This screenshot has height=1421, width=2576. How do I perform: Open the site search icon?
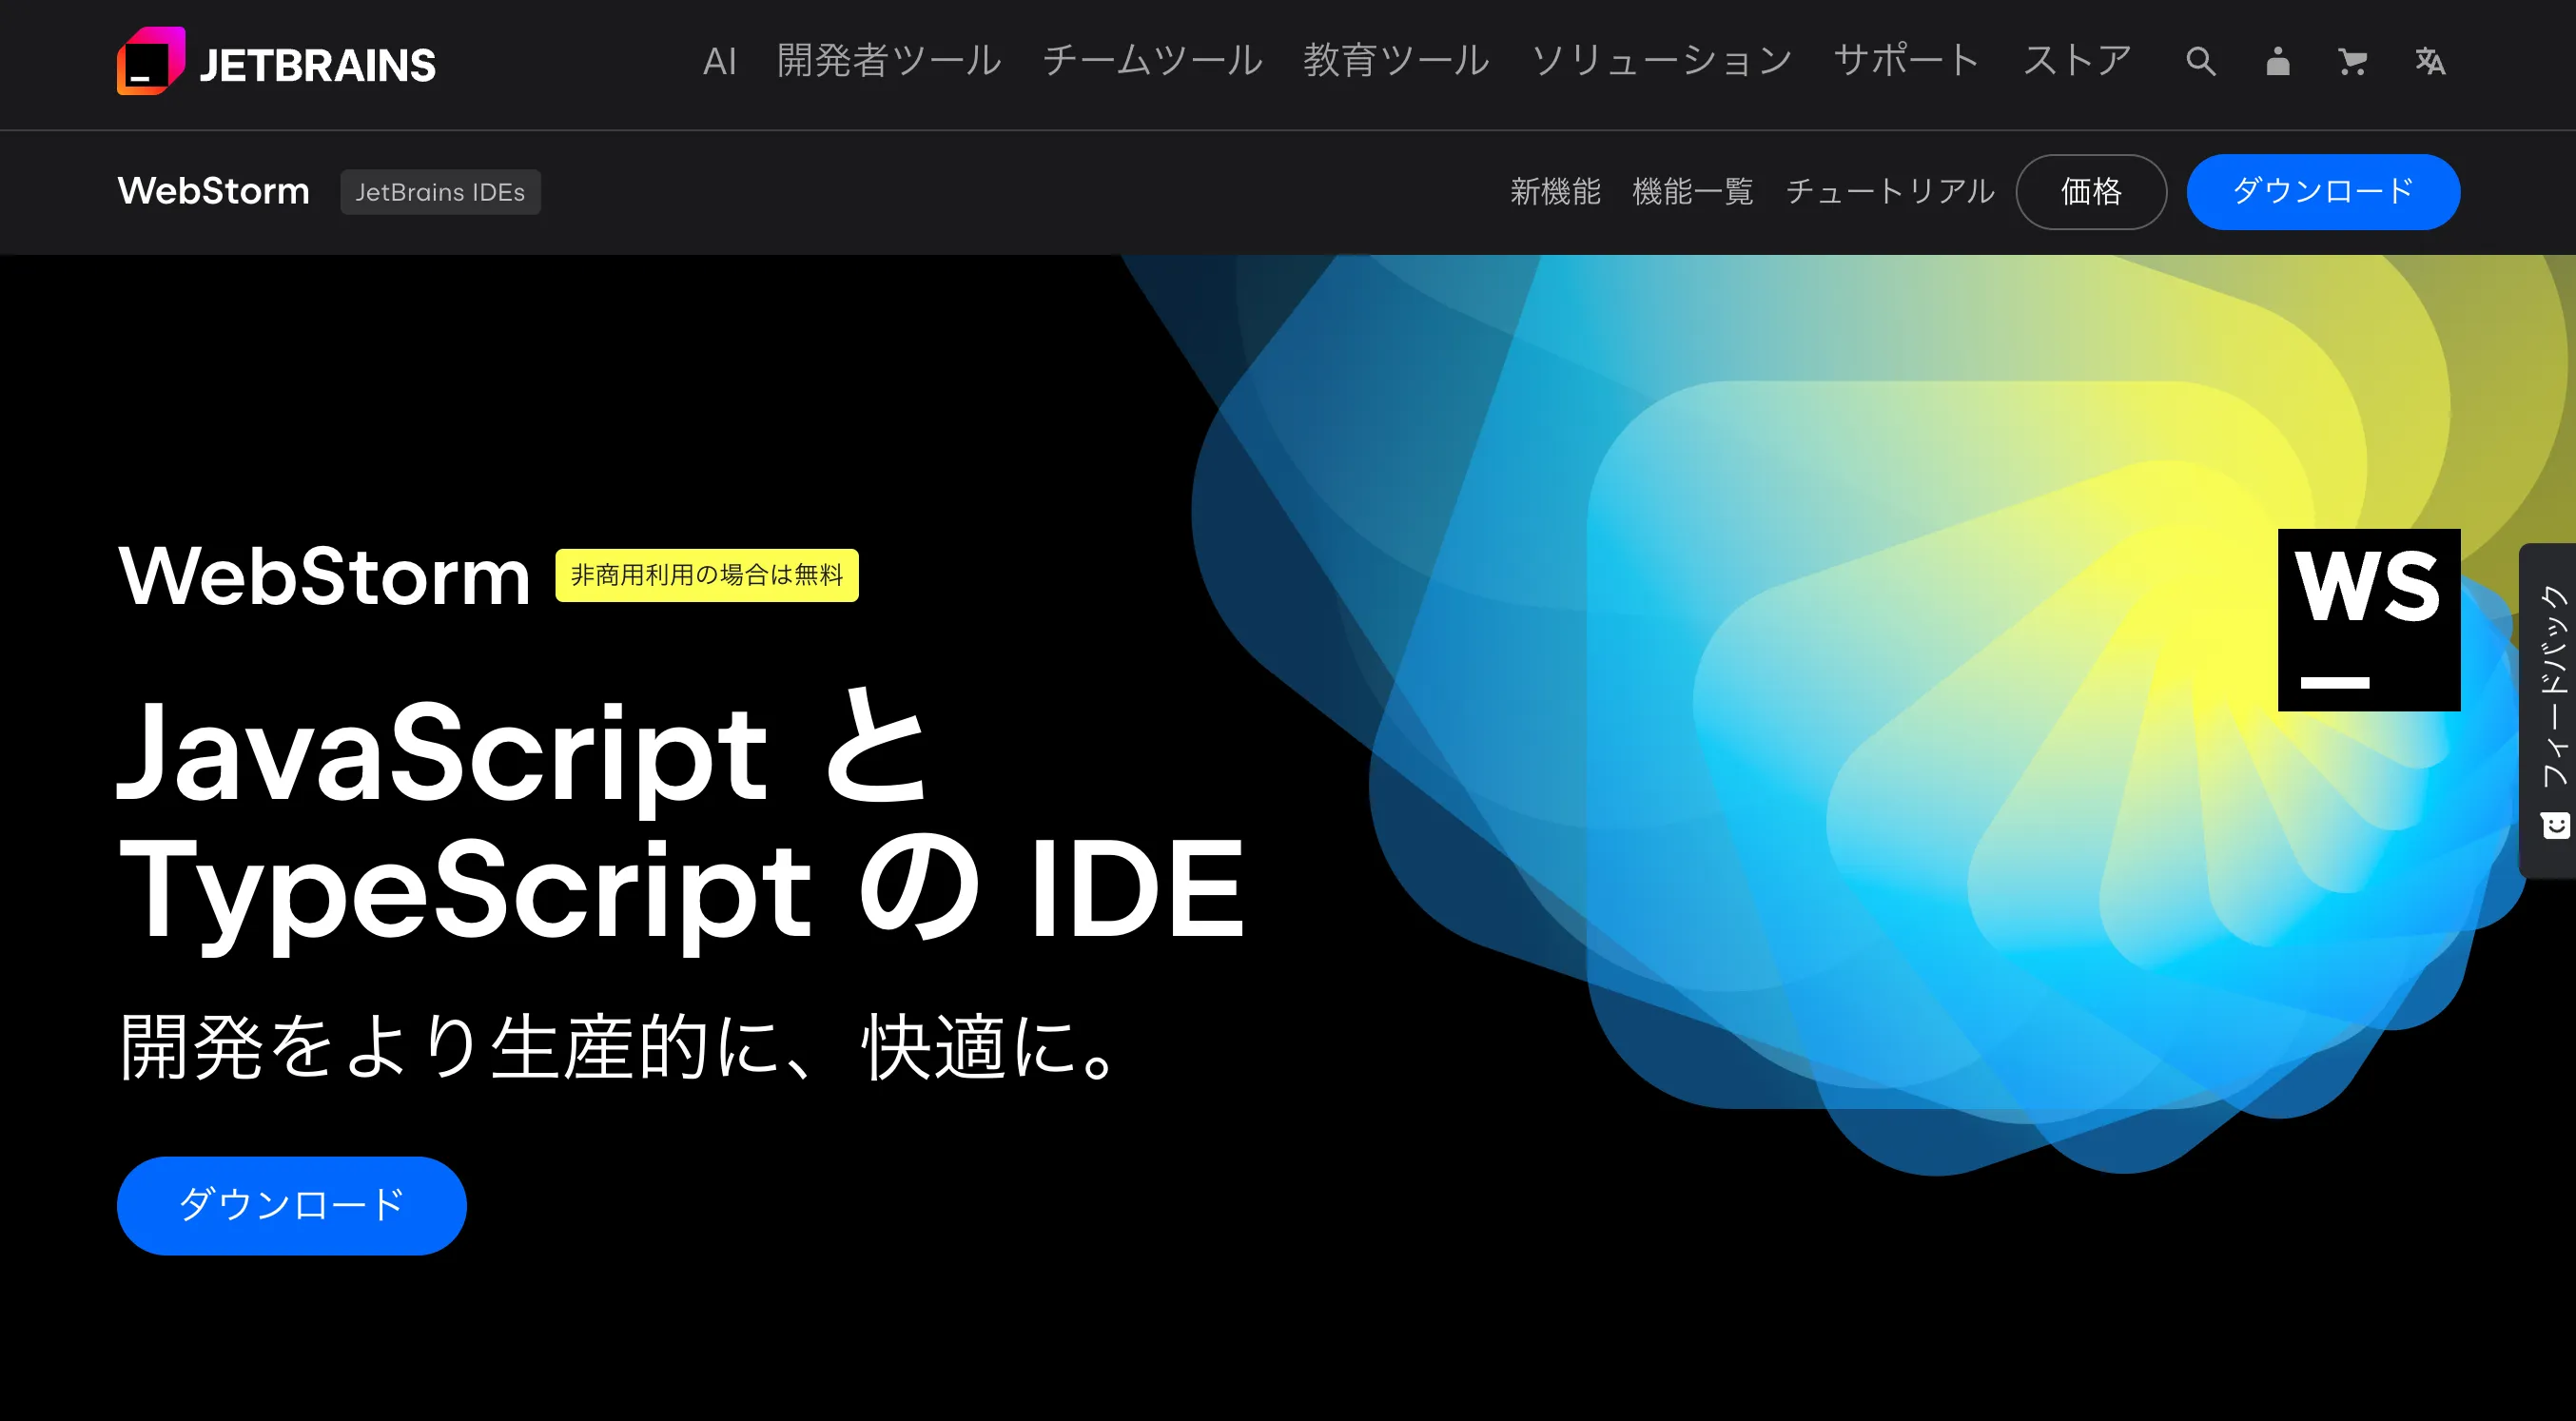[2200, 62]
